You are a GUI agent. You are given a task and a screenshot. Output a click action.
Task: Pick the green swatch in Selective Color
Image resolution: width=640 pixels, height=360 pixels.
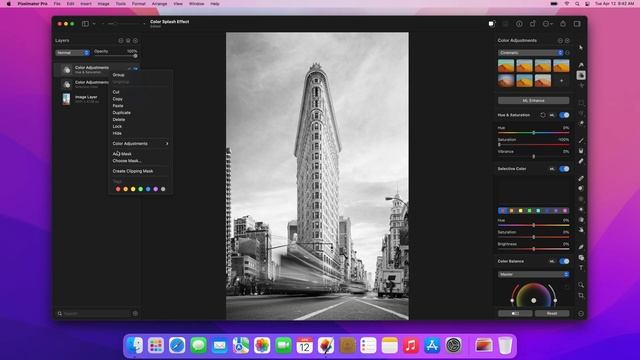click(529, 211)
